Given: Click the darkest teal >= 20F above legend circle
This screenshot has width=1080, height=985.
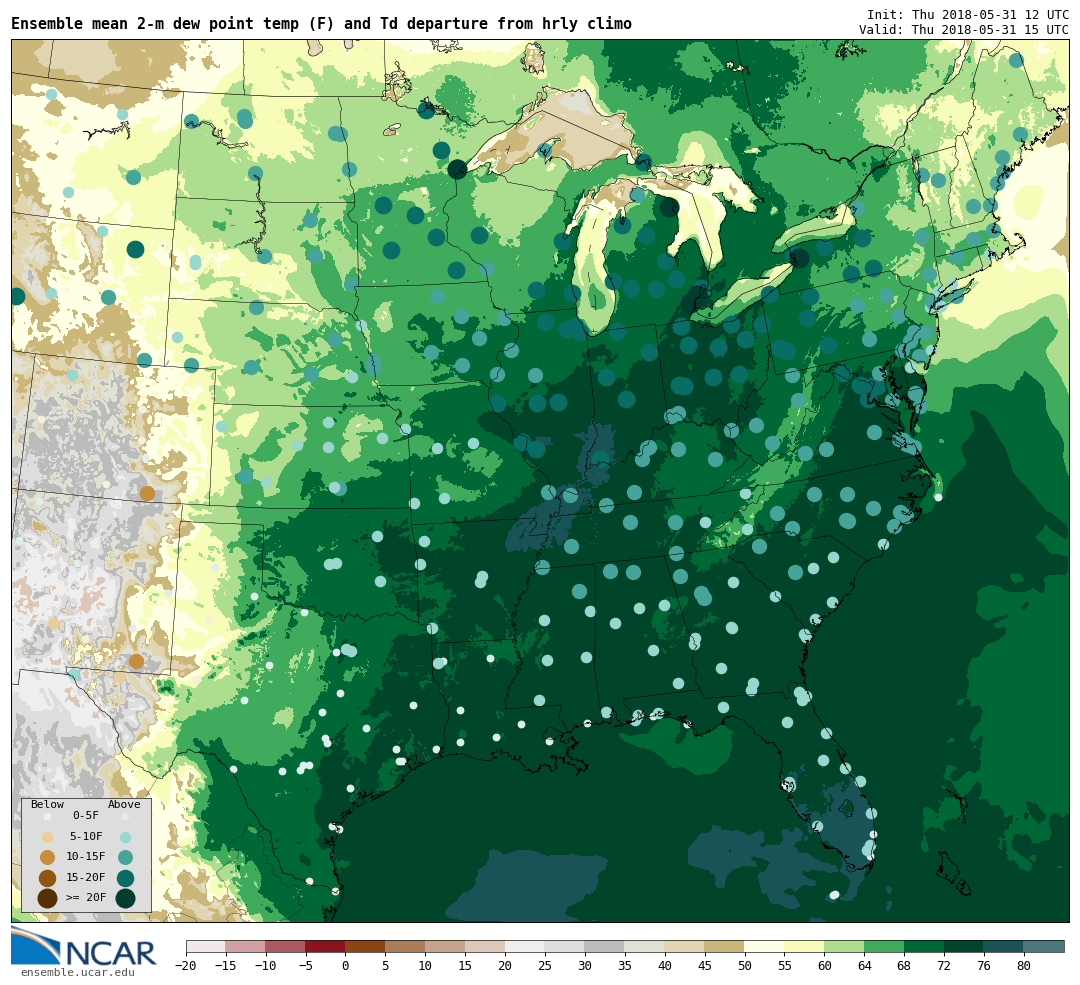Looking at the screenshot, I should [125, 899].
